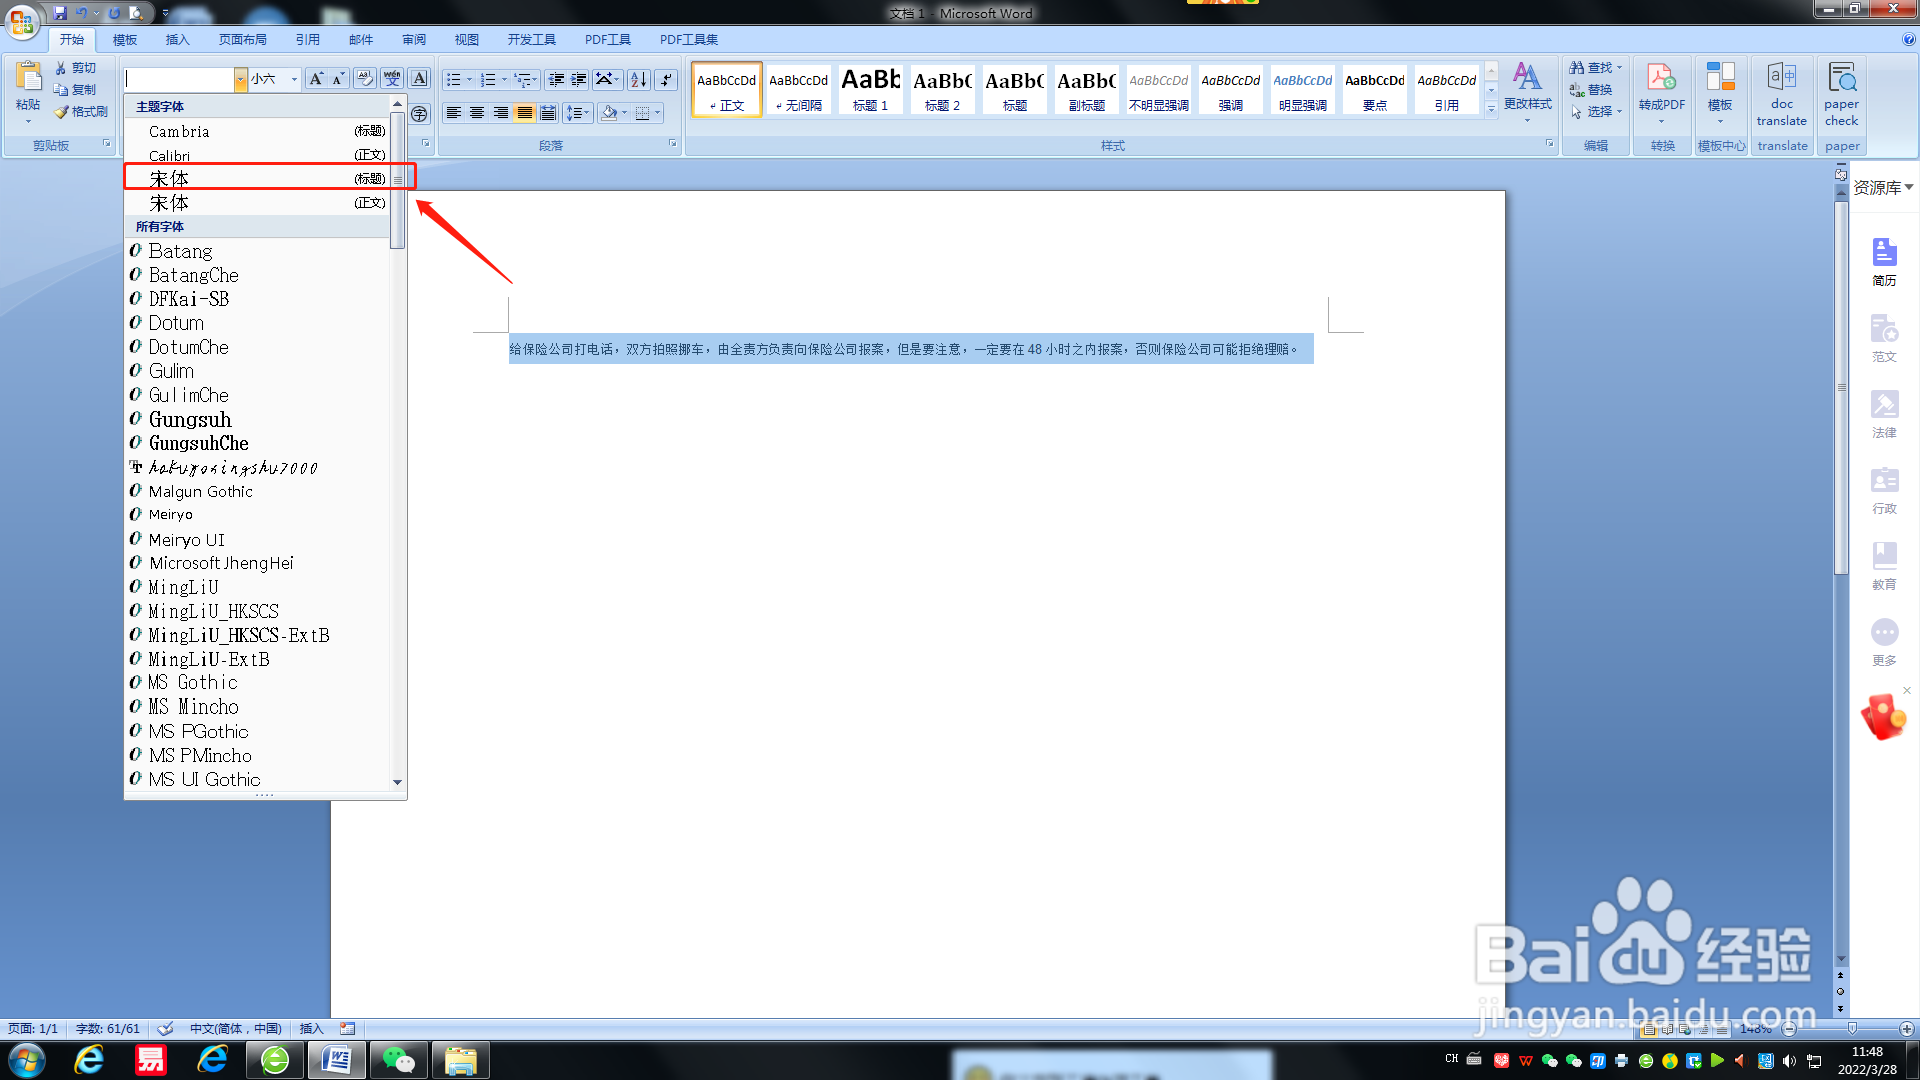Click the Show/Hide paragraph marks icon

666,79
